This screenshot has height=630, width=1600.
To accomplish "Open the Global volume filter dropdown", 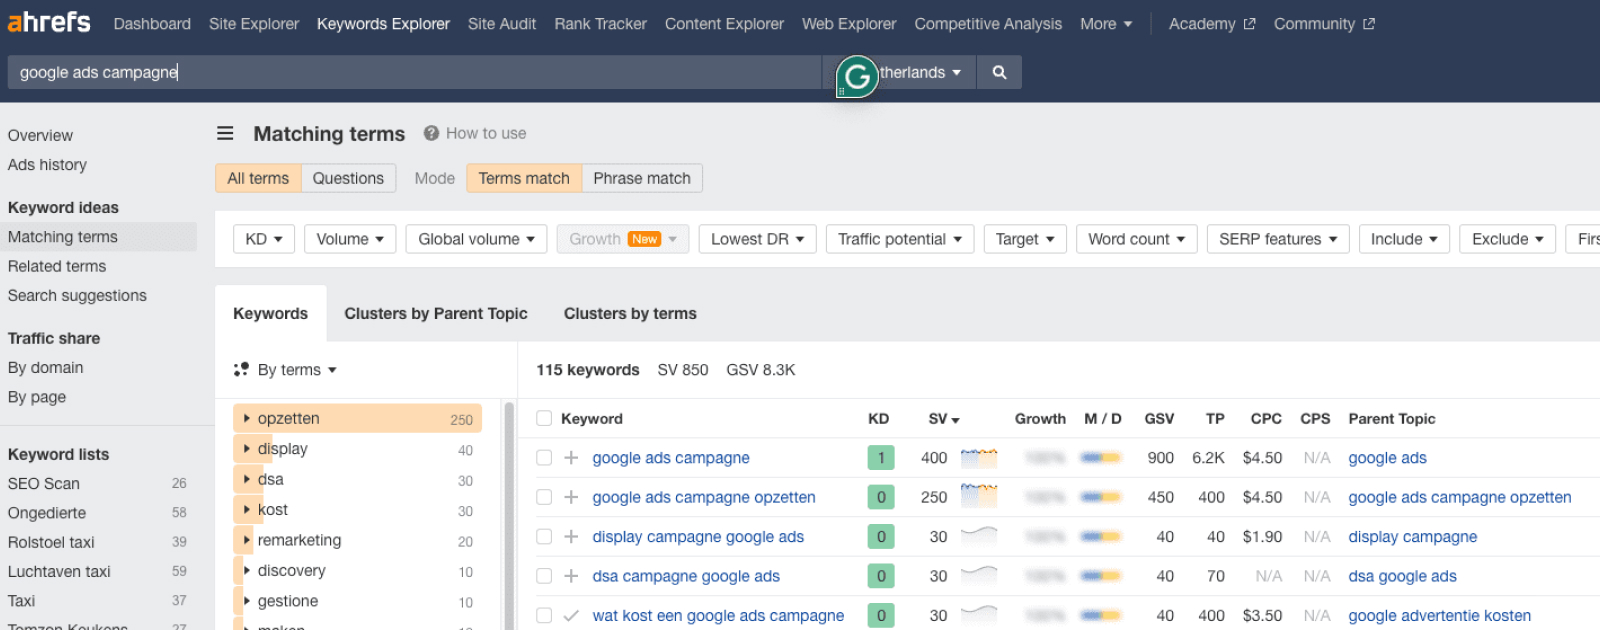I will 476,239.
